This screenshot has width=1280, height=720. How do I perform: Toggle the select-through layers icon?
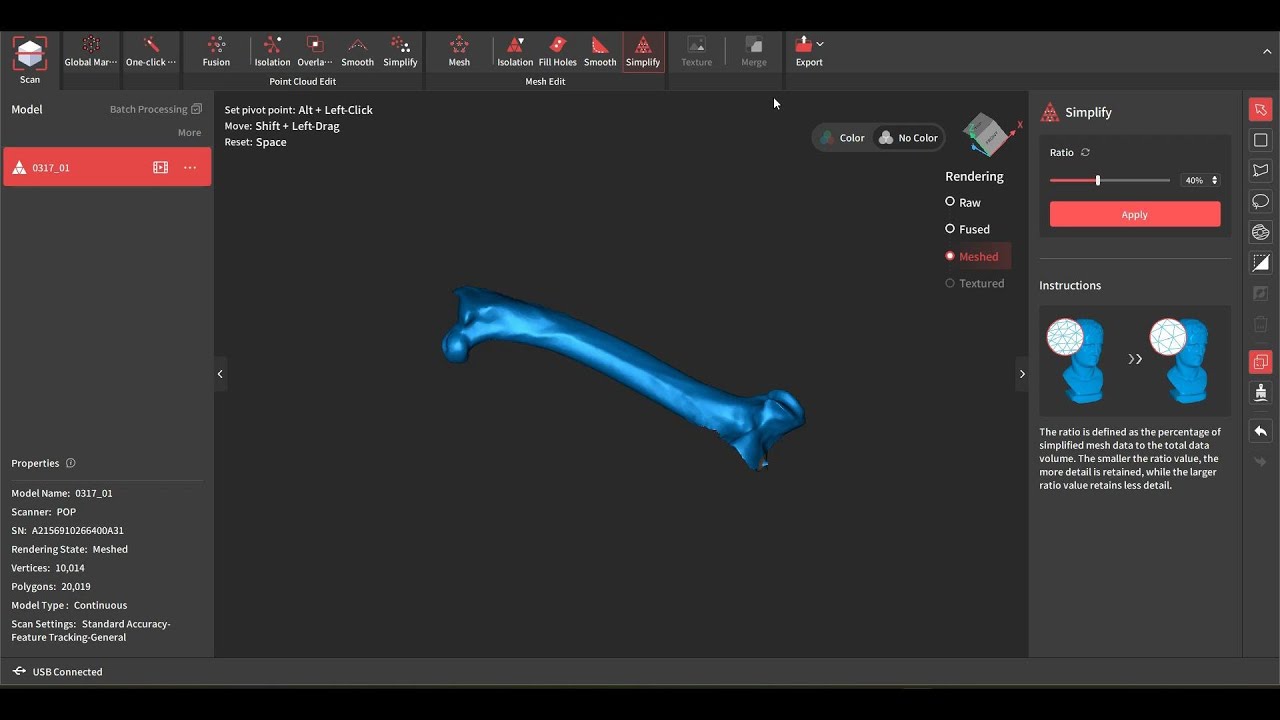1261,362
